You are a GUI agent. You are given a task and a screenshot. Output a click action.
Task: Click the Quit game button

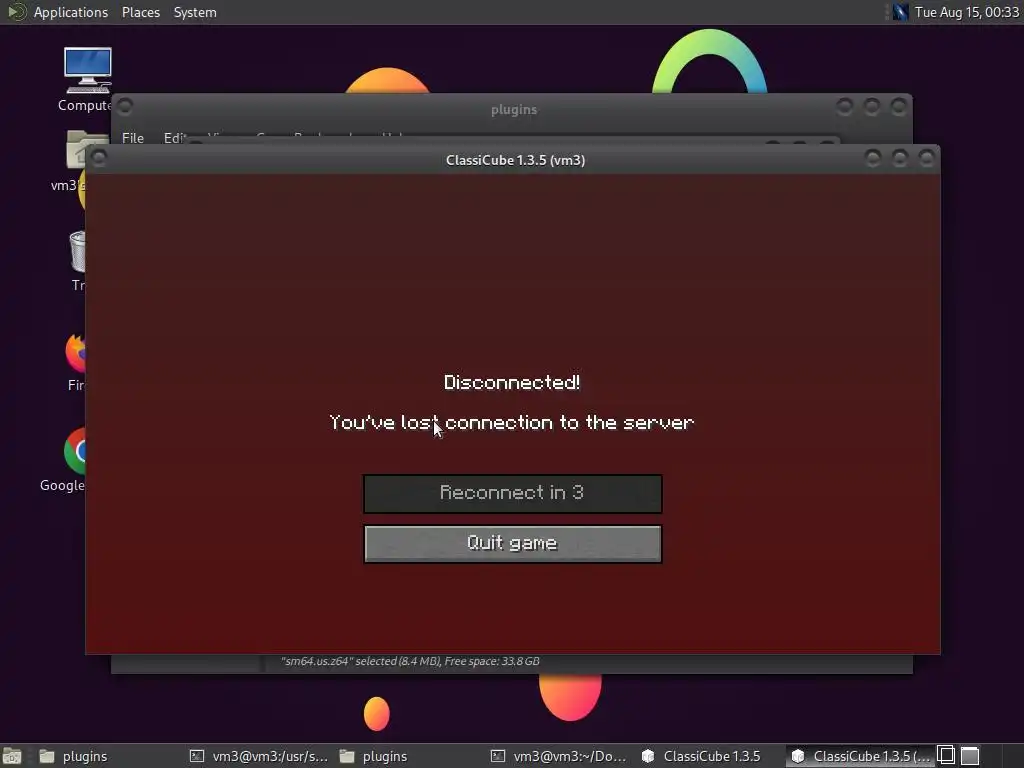[x=513, y=543]
